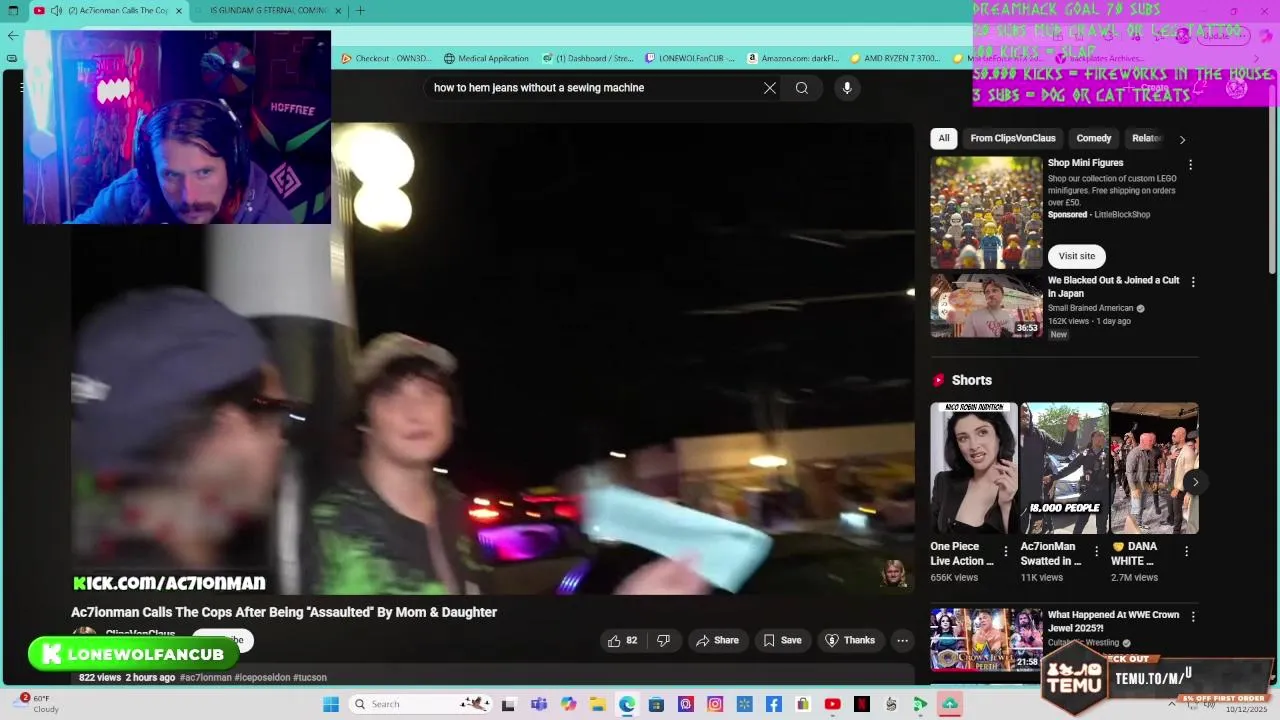Open options for the DANA WHITE short
This screenshot has height=720, width=1280.
1186,551
